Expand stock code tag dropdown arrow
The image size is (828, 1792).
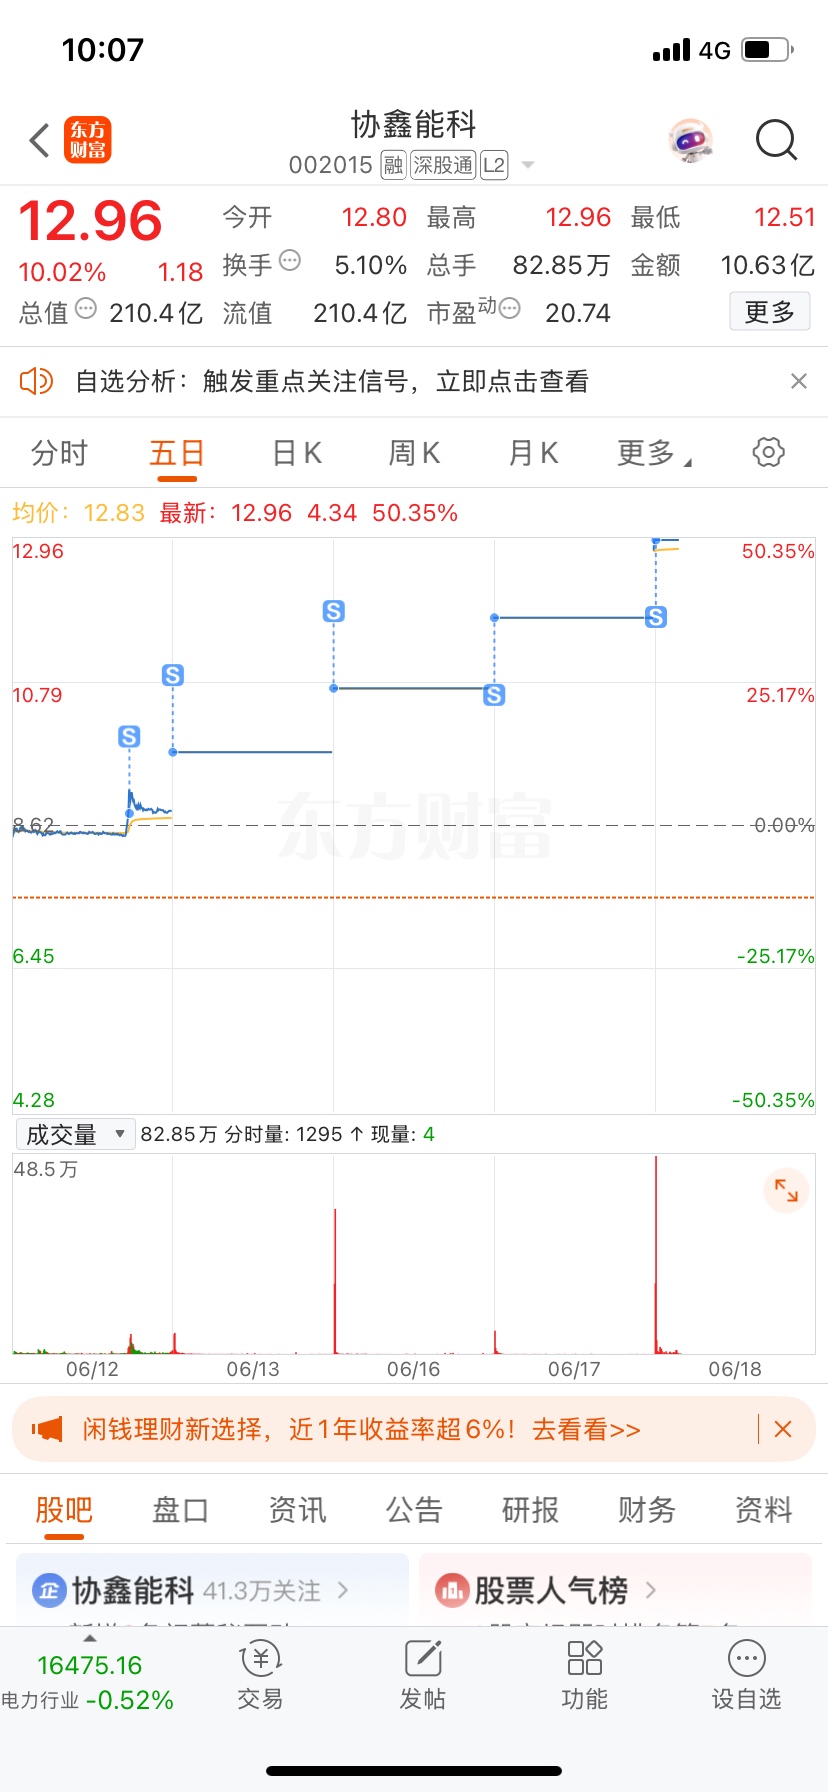(x=528, y=165)
